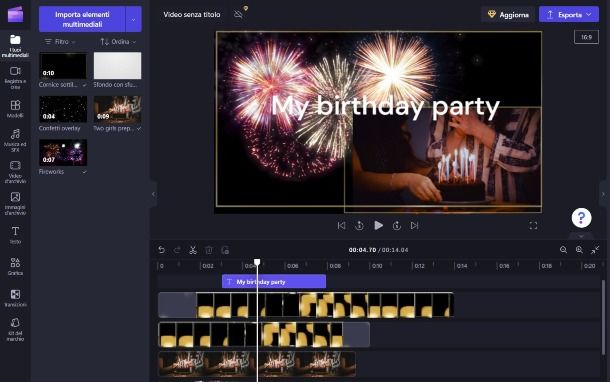Skip to the end of video

point(415,226)
